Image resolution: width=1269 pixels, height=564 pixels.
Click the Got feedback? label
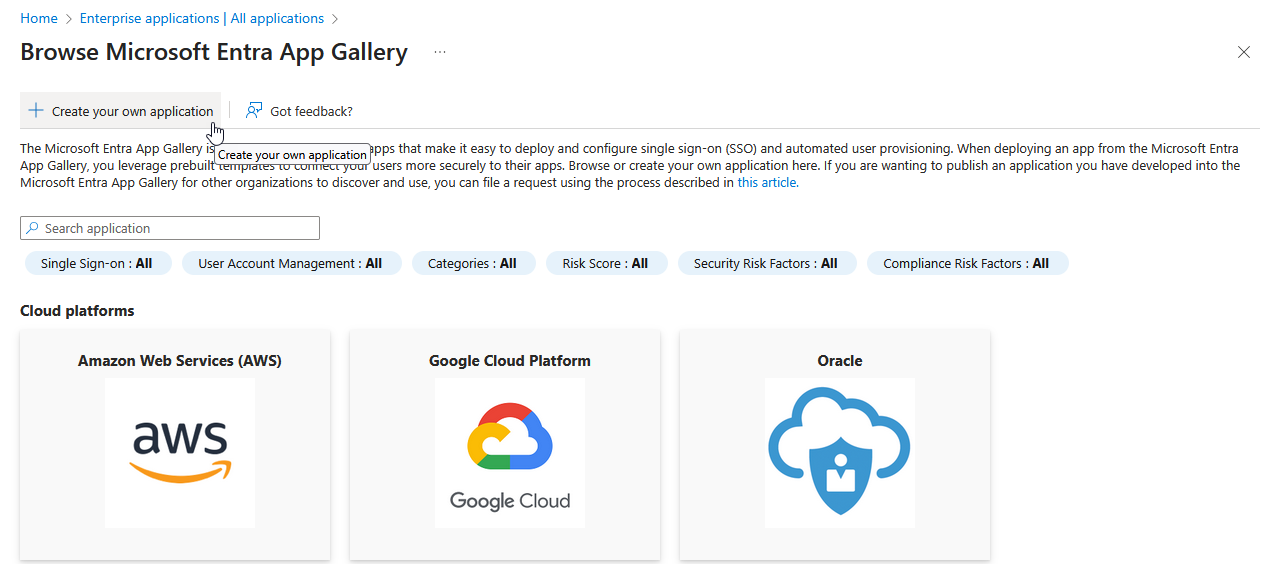[312, 111]
